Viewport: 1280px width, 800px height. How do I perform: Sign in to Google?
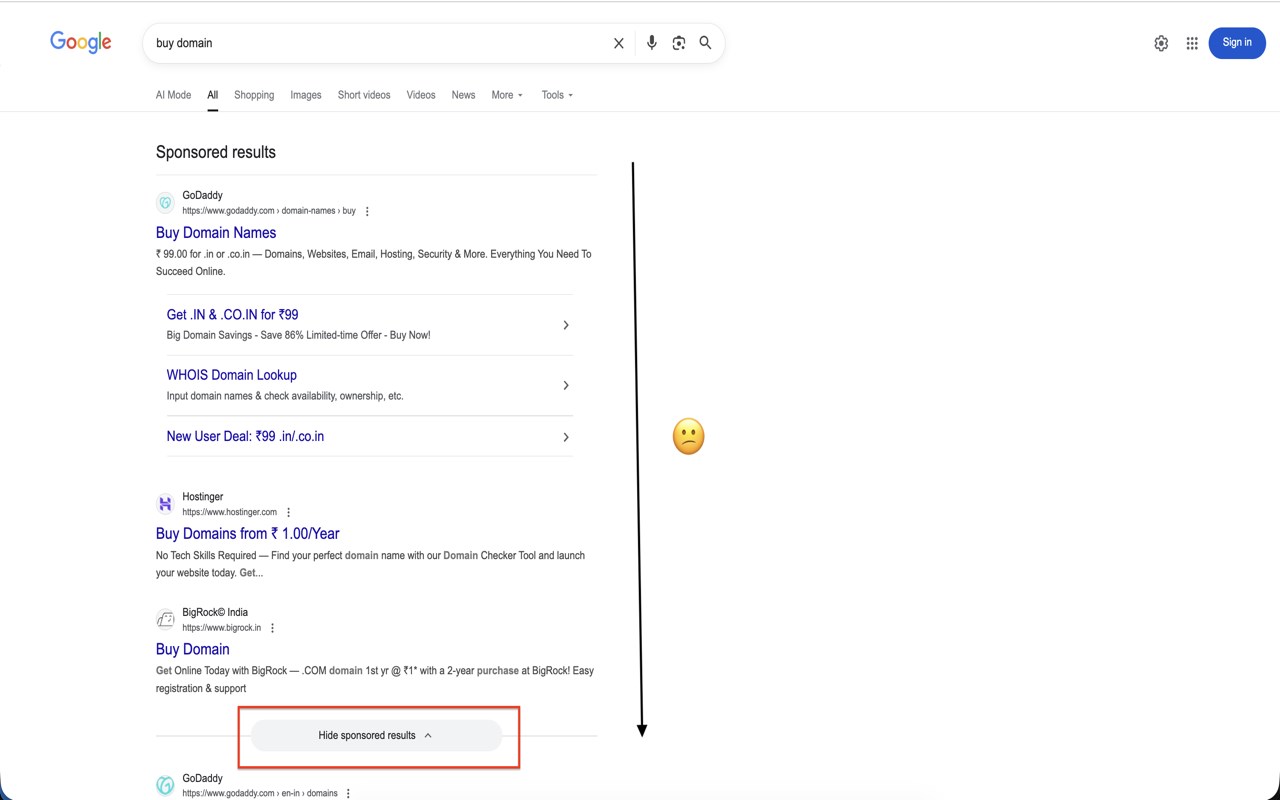1237,42
